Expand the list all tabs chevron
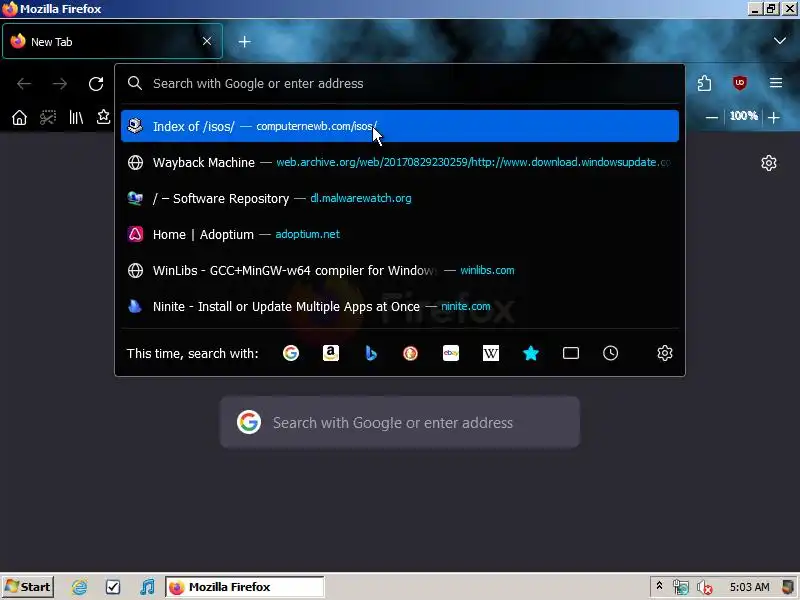 (780, 41)
